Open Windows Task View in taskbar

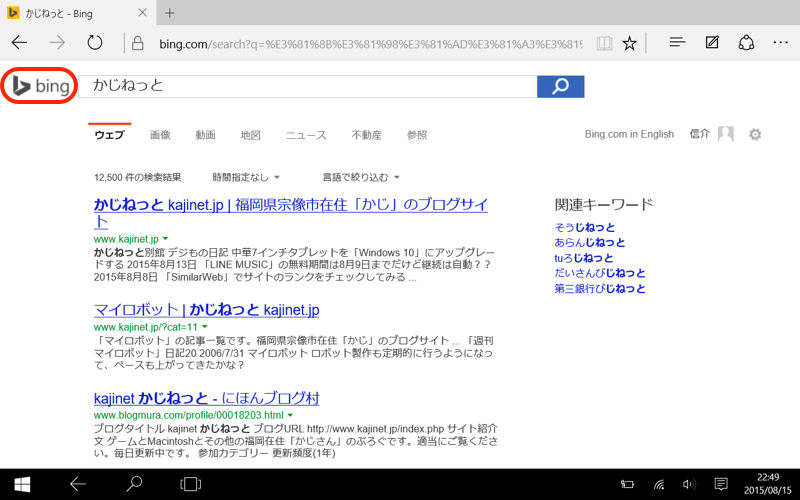189,484
